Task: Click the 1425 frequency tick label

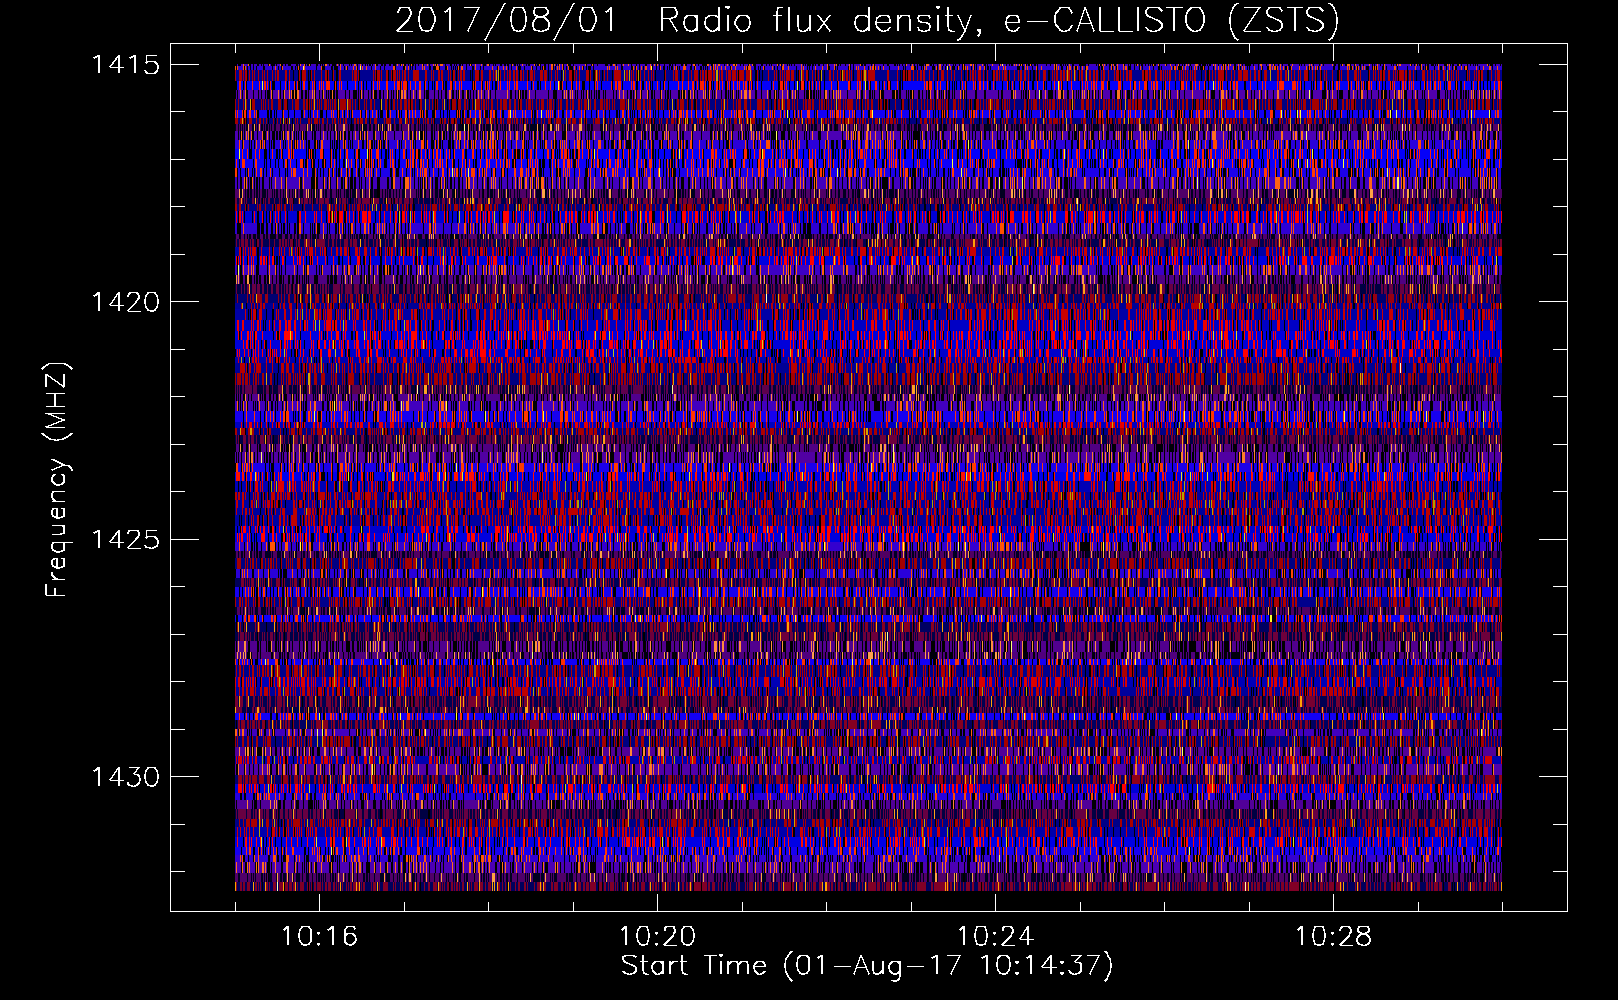Action: pos(126,540)
